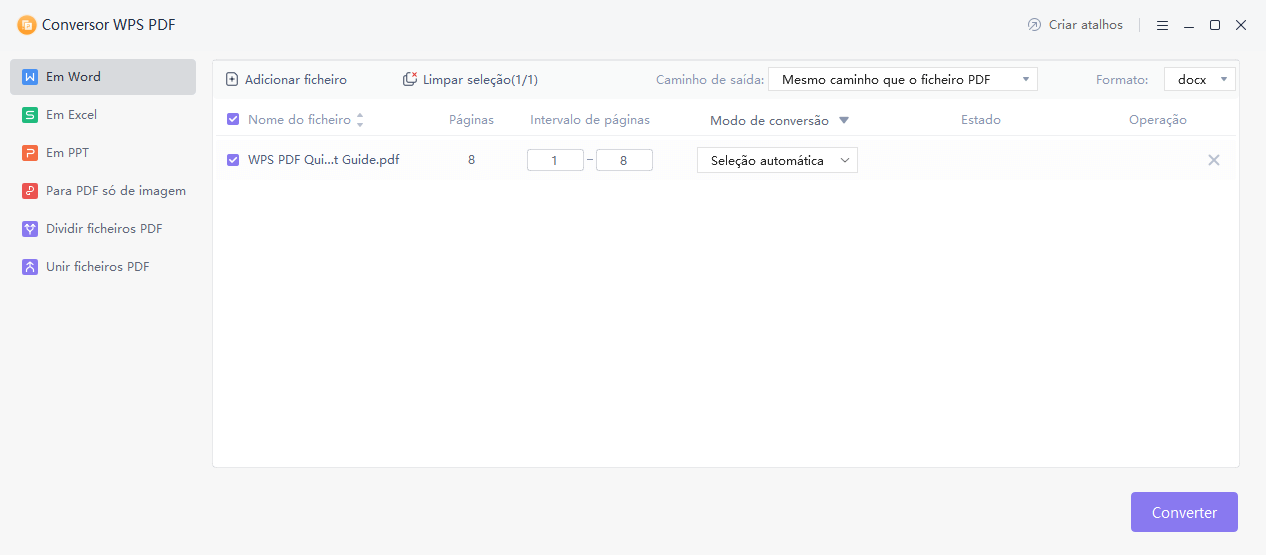
Task: Open the output path dropdown
Action: coord(903,79)
